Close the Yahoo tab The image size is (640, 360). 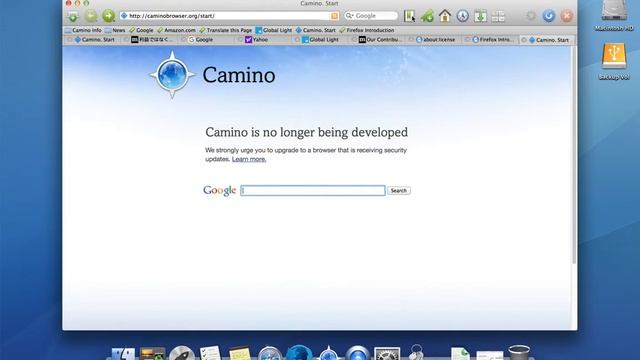tap(240, 40)
